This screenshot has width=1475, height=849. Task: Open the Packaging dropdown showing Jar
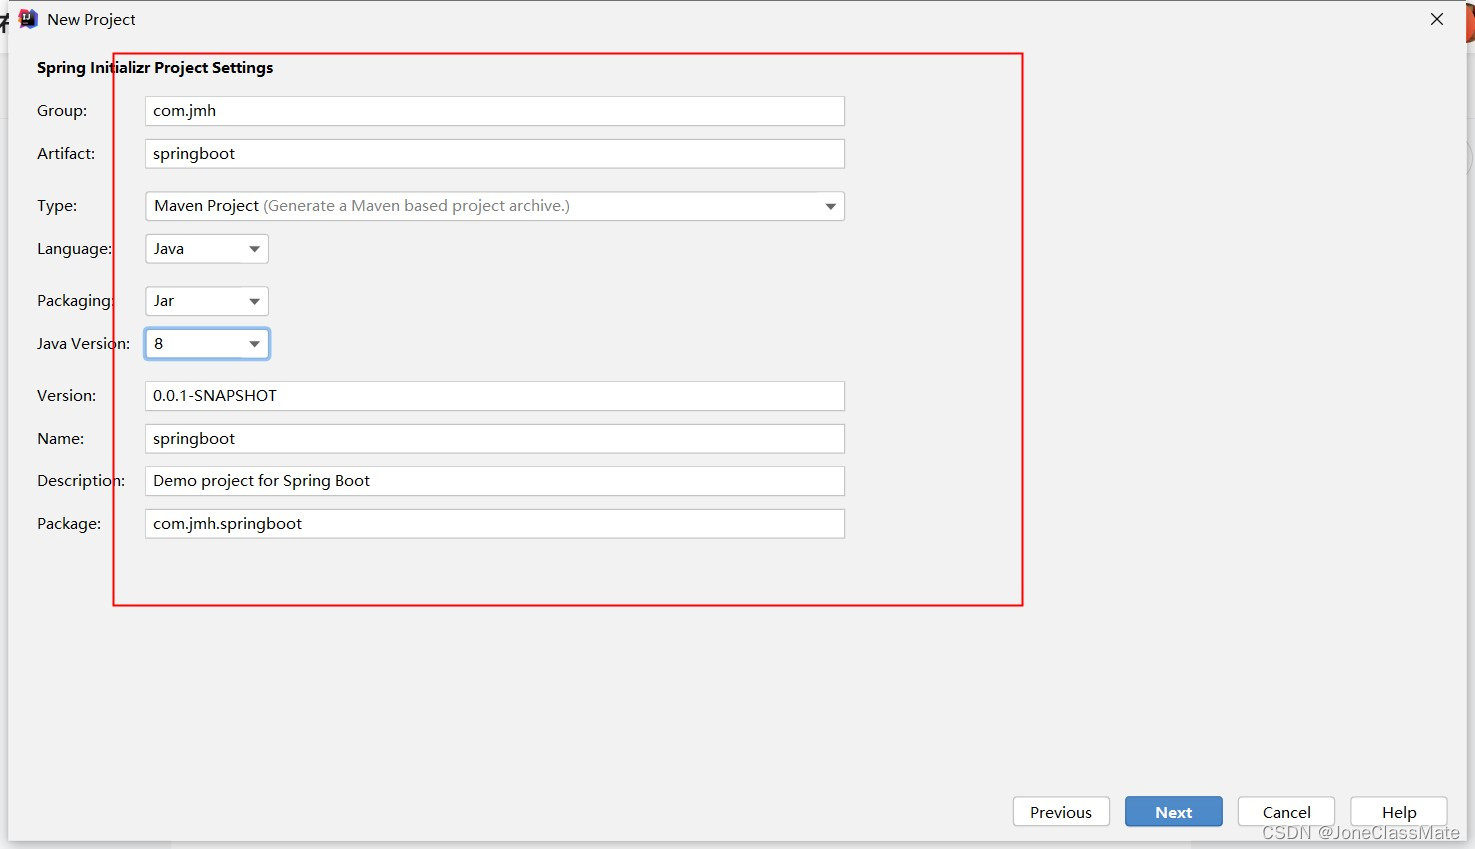pos(207,301)
